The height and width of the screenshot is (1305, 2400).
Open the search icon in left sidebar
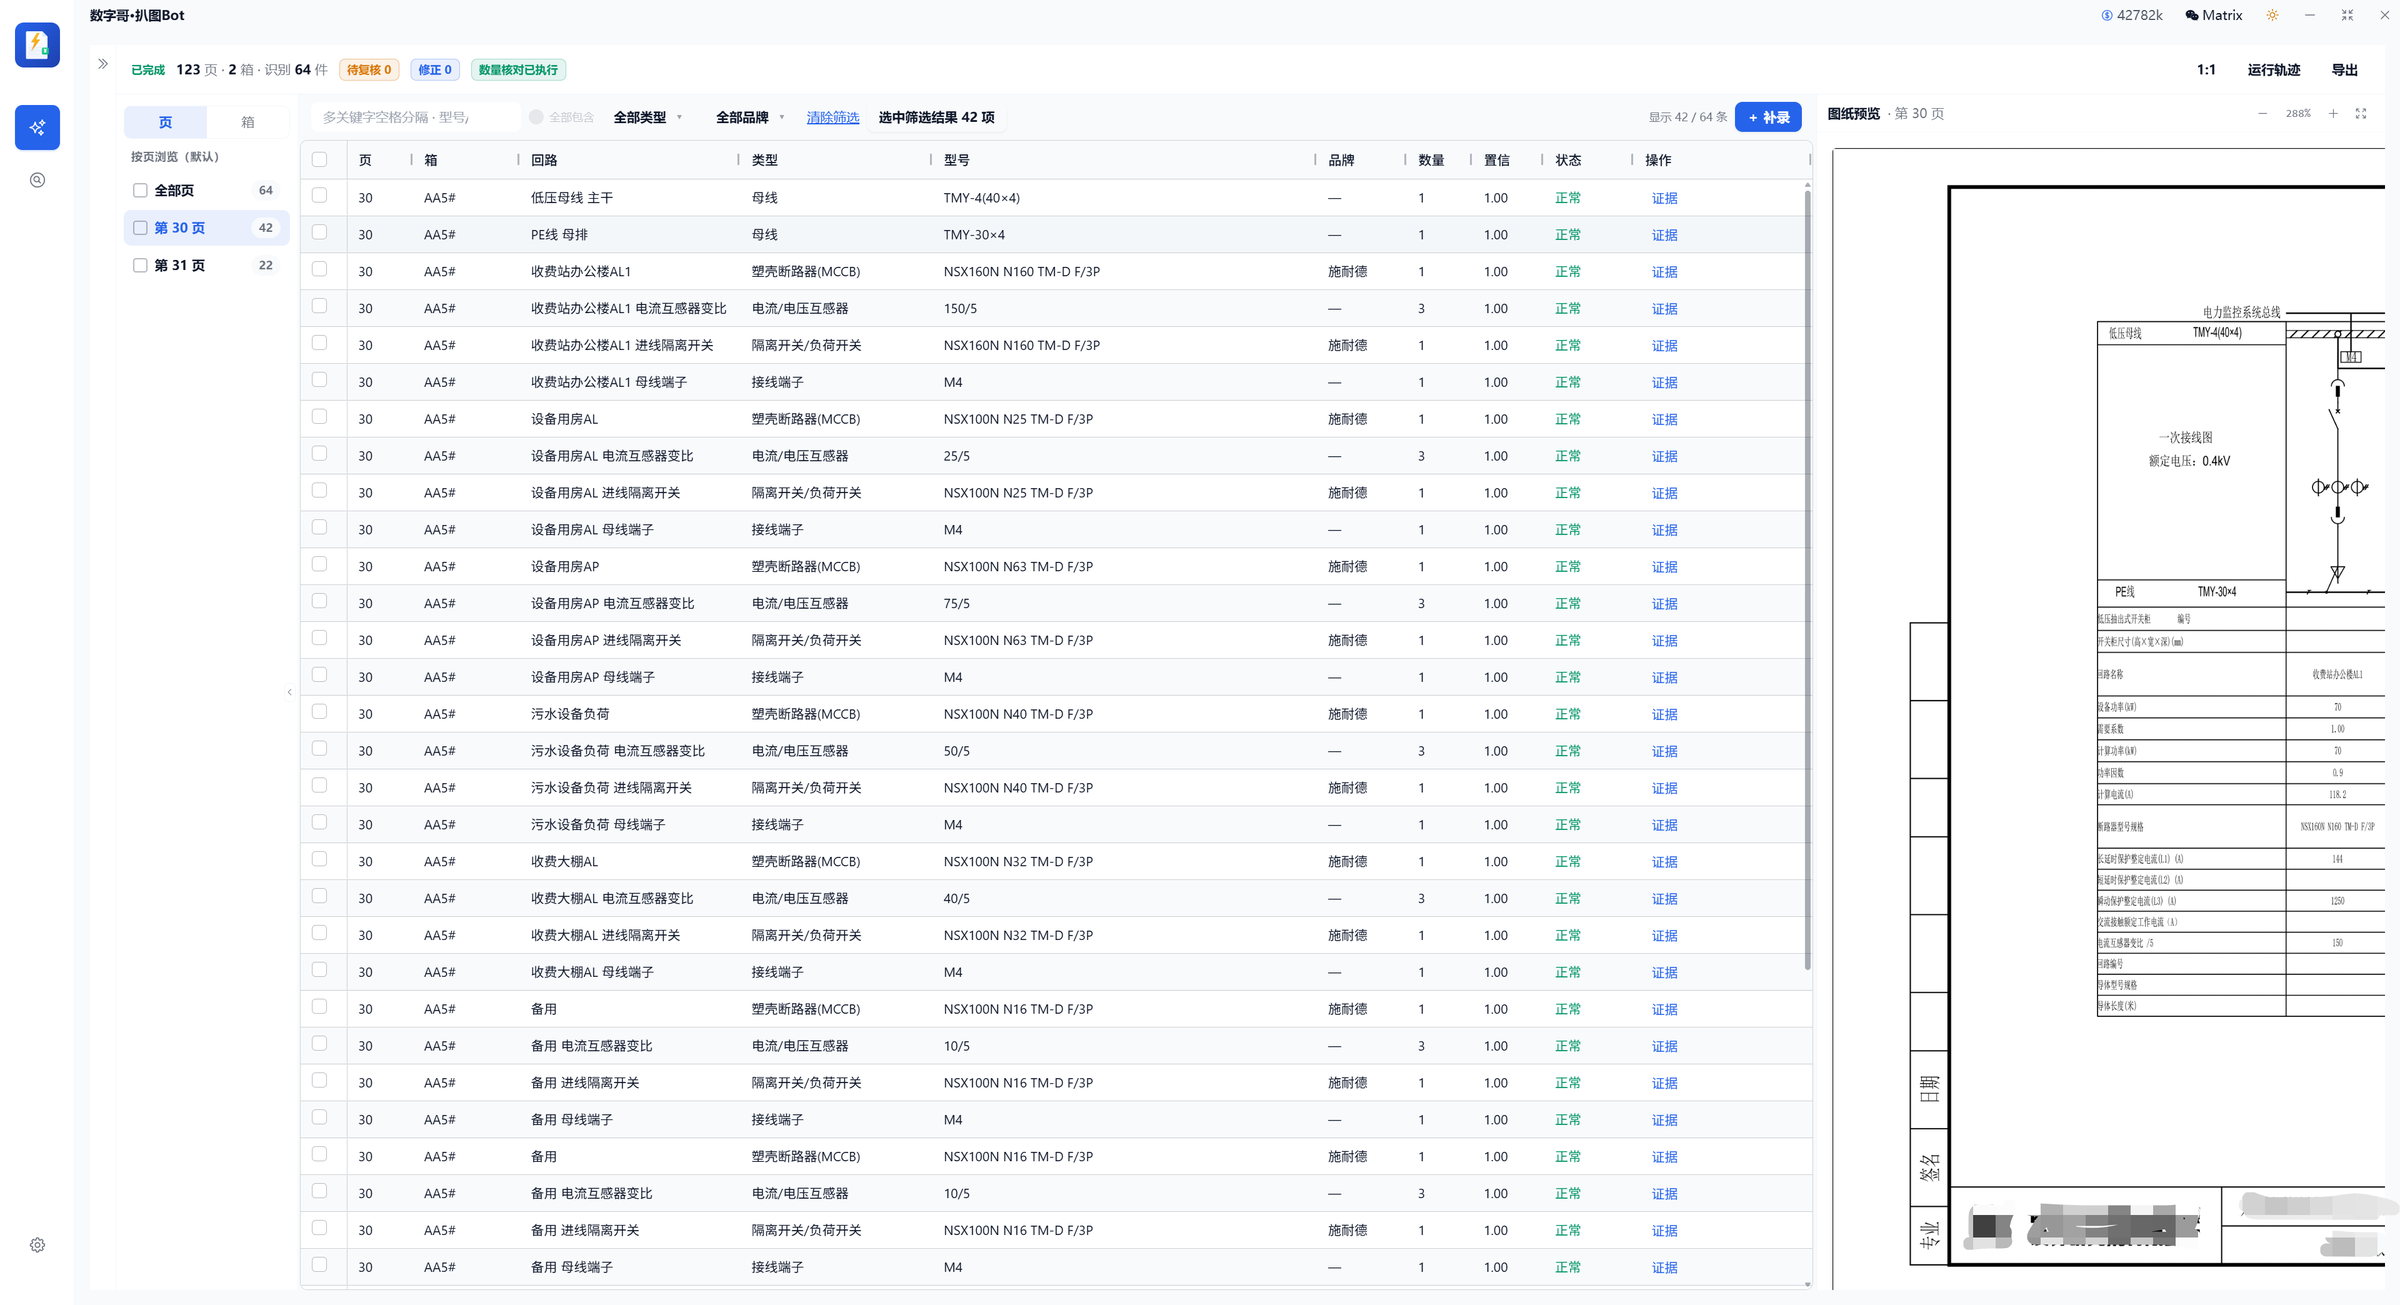[x=37, y=180]
